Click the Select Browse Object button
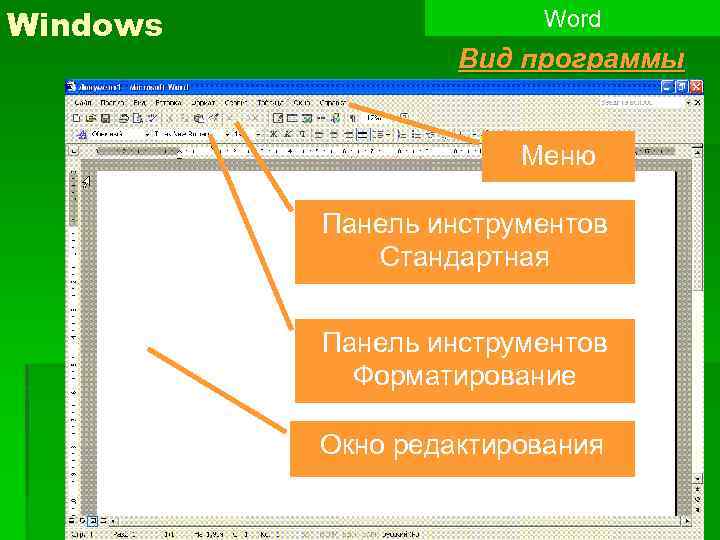 698,500
